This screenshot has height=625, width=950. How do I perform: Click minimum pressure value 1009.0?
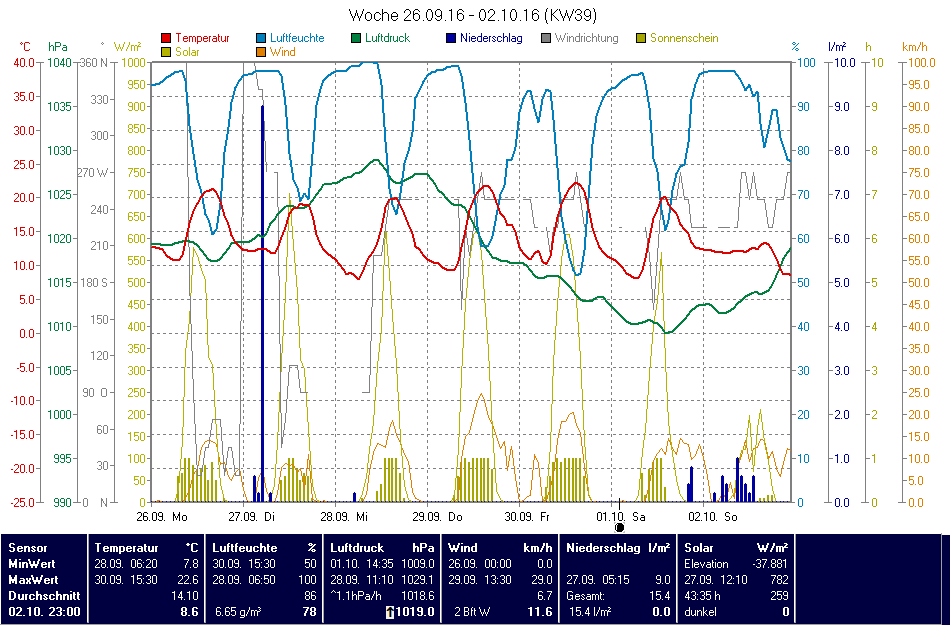coord(418,564)
